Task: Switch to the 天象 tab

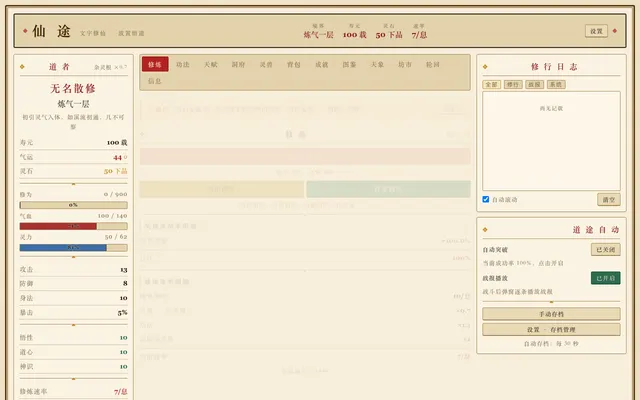Action: (x=377, y=64)
